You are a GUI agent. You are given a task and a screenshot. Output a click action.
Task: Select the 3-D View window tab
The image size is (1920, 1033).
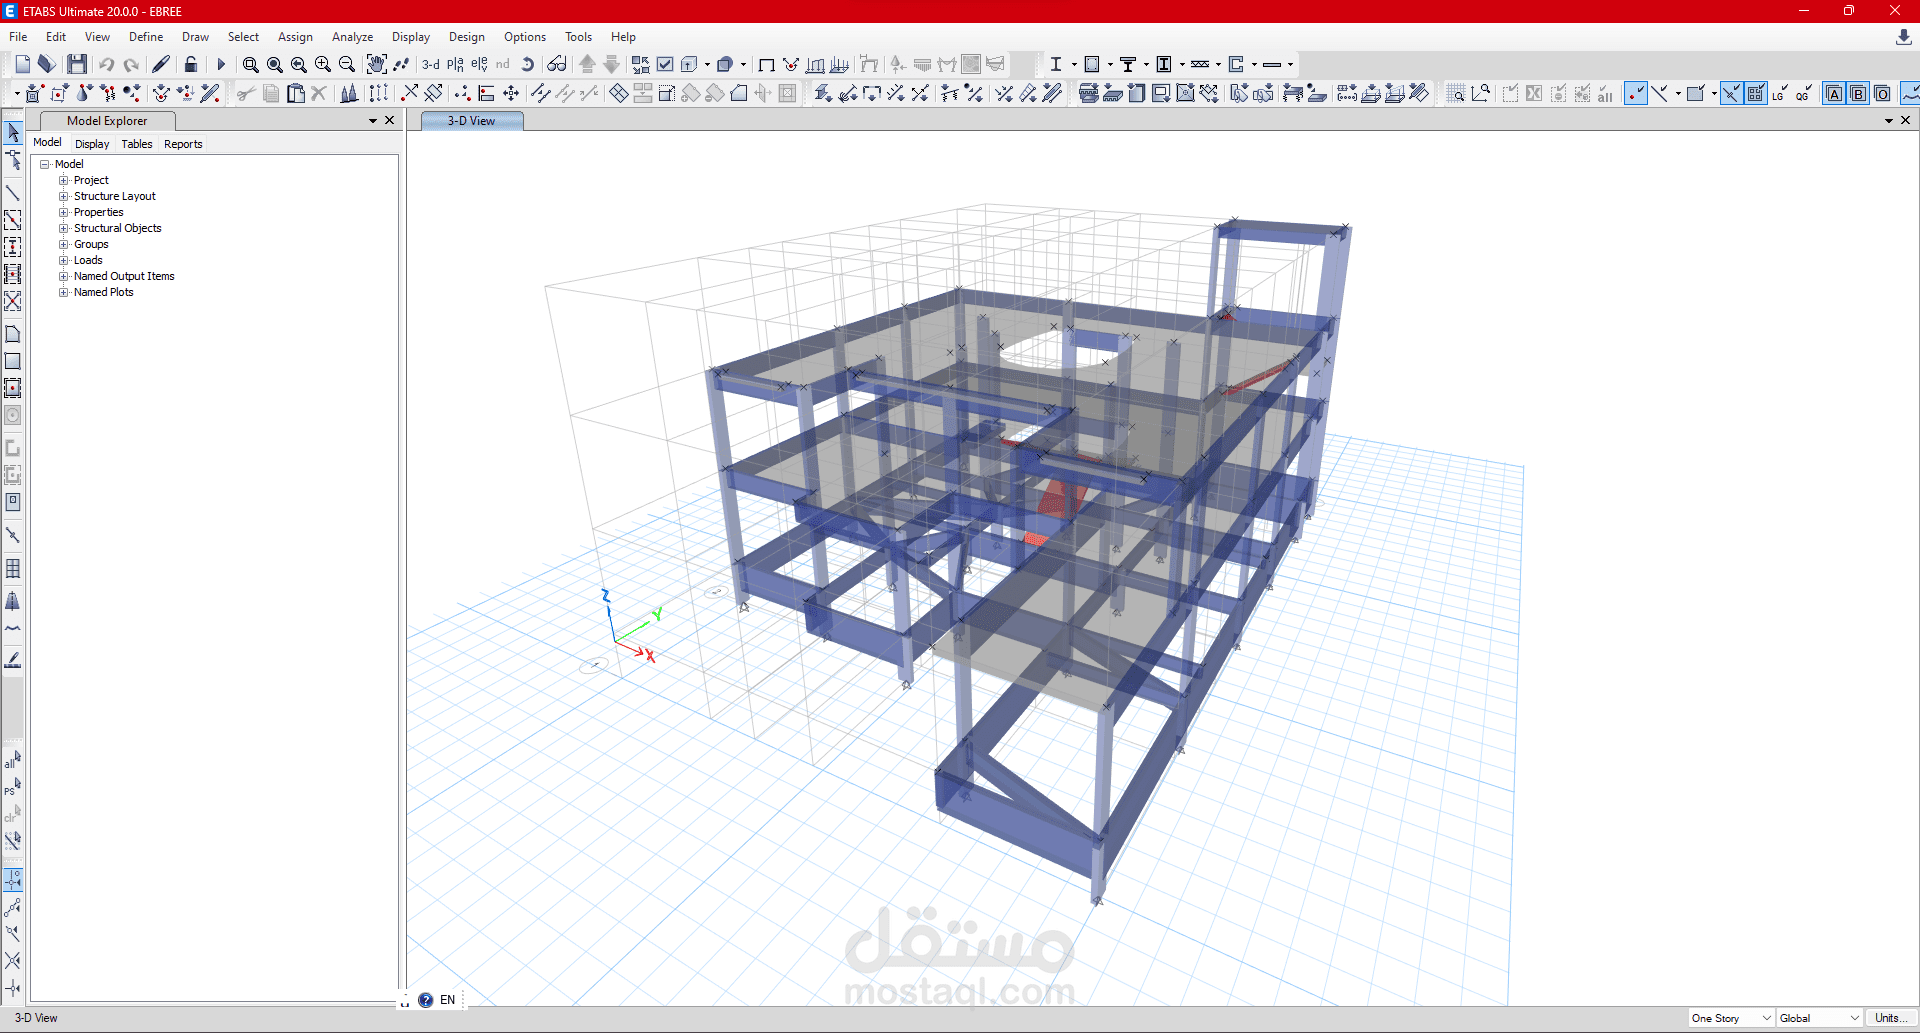click(x=472, y=121)
